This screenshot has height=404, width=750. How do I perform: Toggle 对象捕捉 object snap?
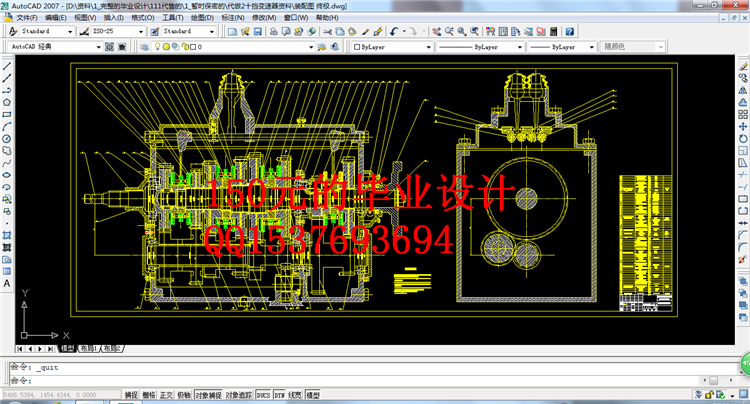point(209,395)
